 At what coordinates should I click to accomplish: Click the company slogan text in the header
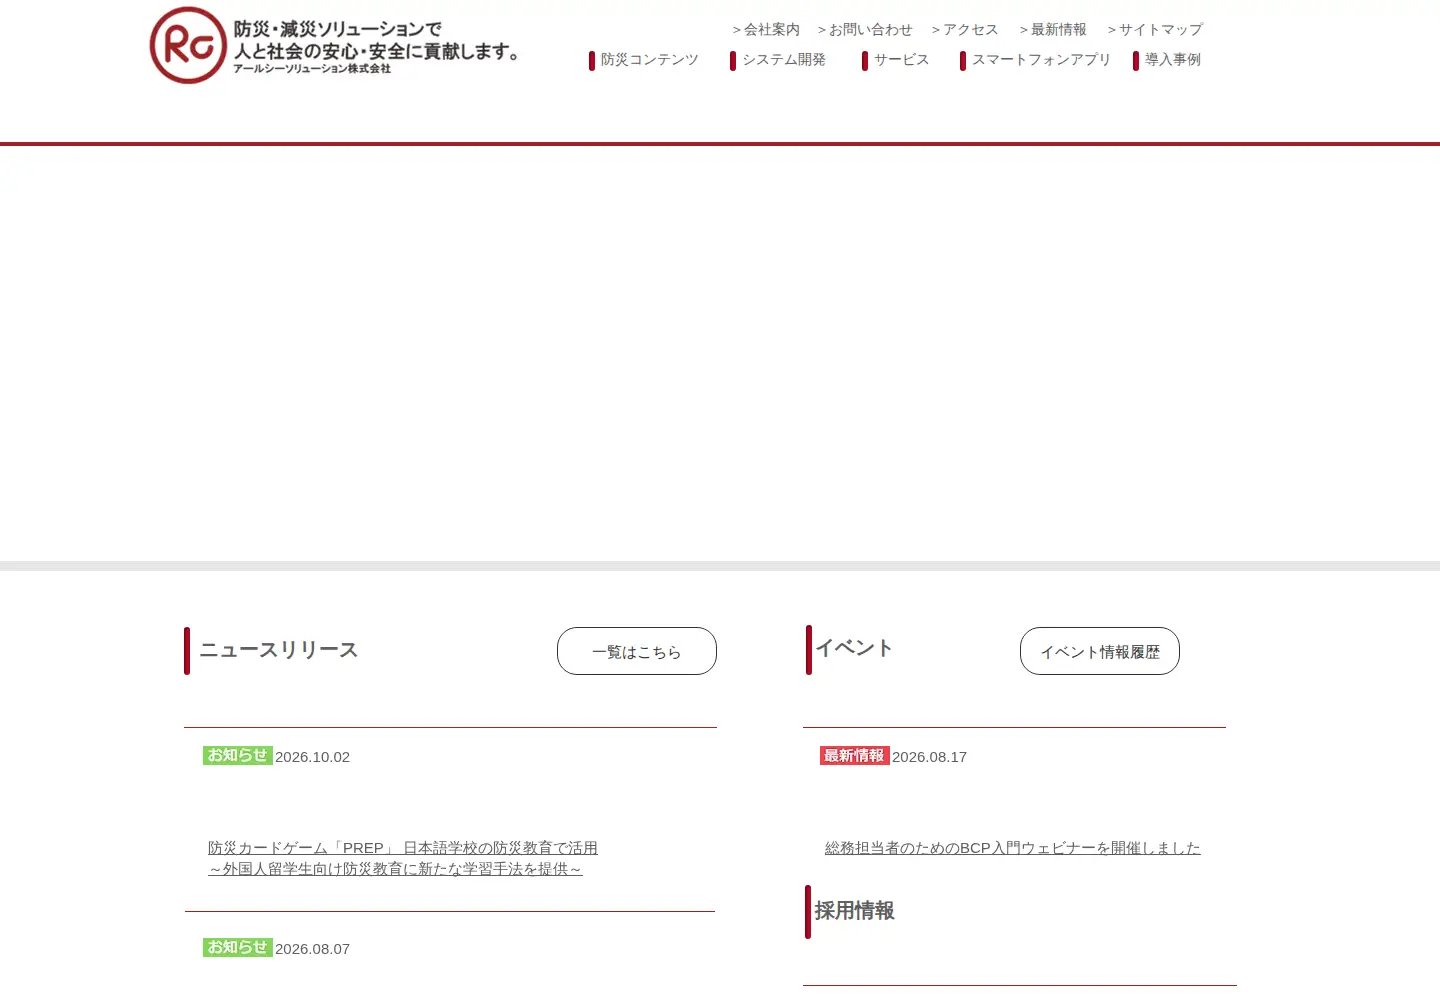[x=376, y=41]
